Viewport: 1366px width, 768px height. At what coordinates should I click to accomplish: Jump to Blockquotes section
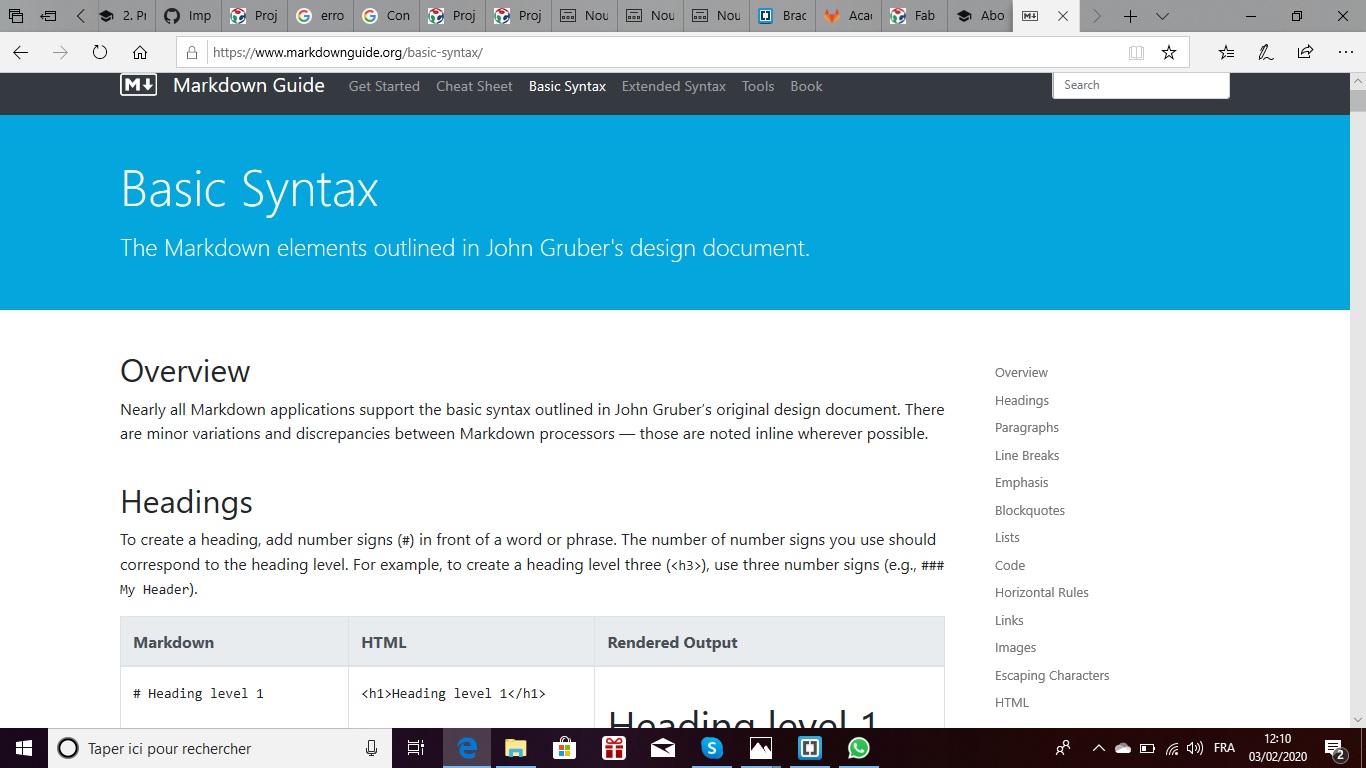tap(1030, 511)
